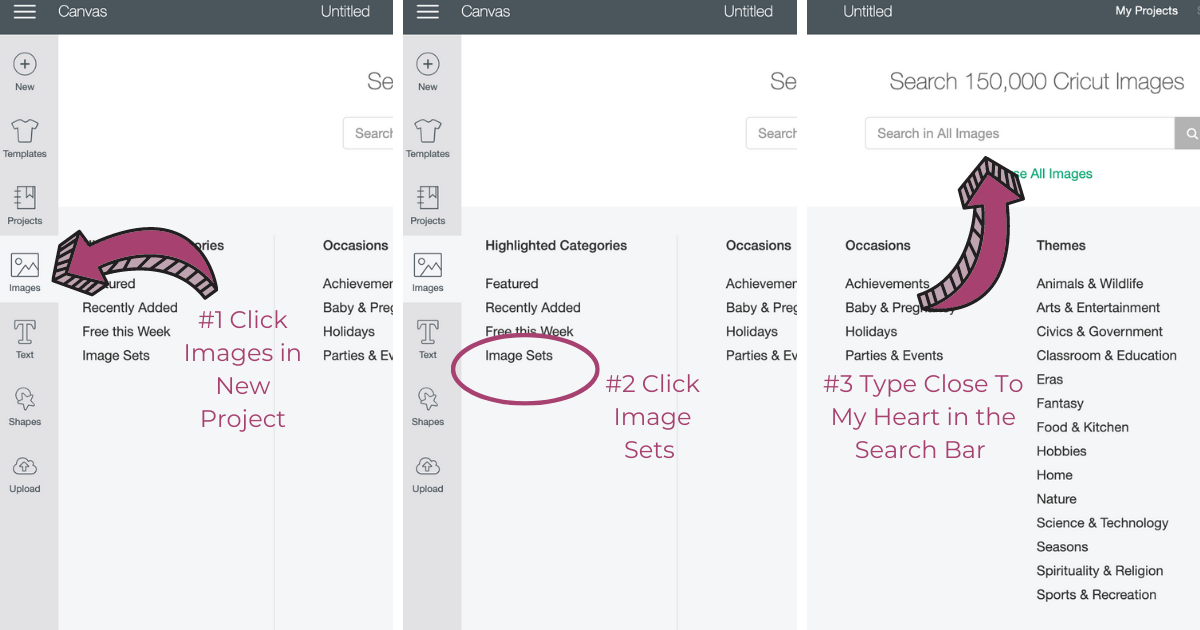
Task: Open My Projects in the header
Action: click(x=1146, y=11)
